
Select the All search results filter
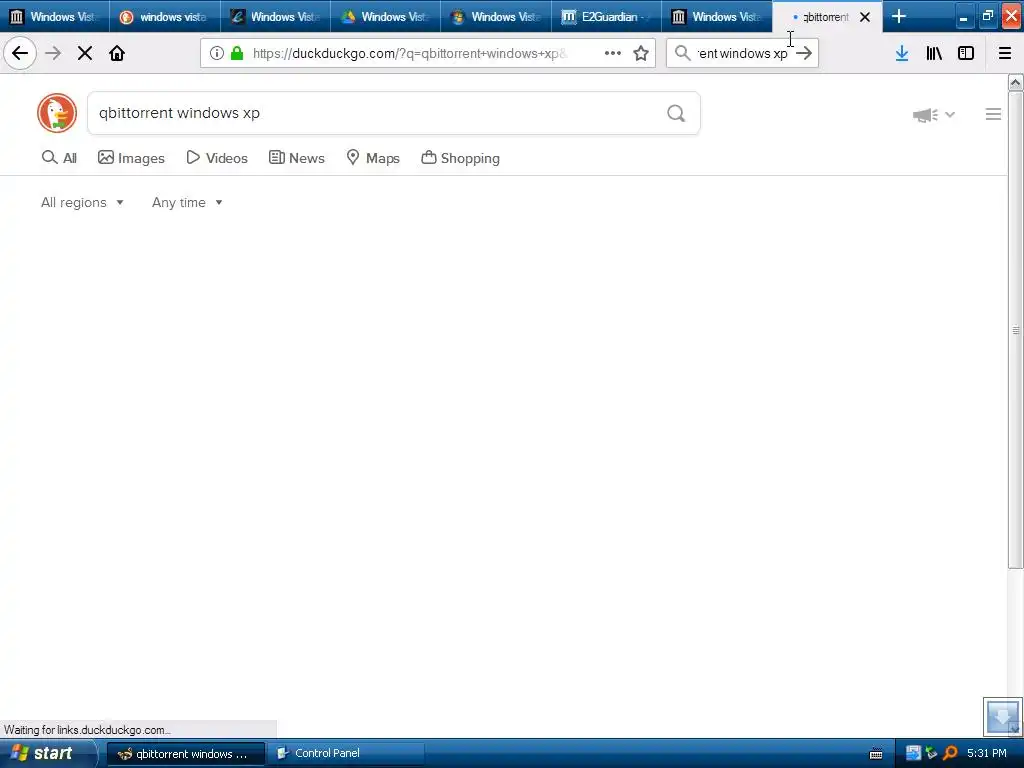pyautogui.click(x=59, y=158)
